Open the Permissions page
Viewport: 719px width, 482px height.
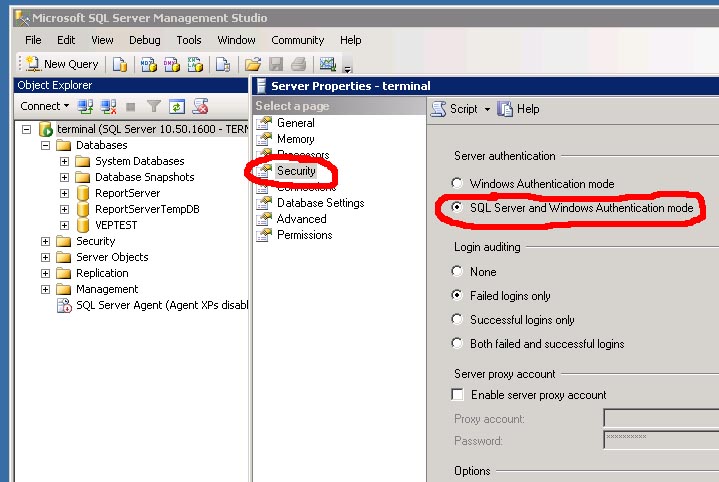[304, 235]
